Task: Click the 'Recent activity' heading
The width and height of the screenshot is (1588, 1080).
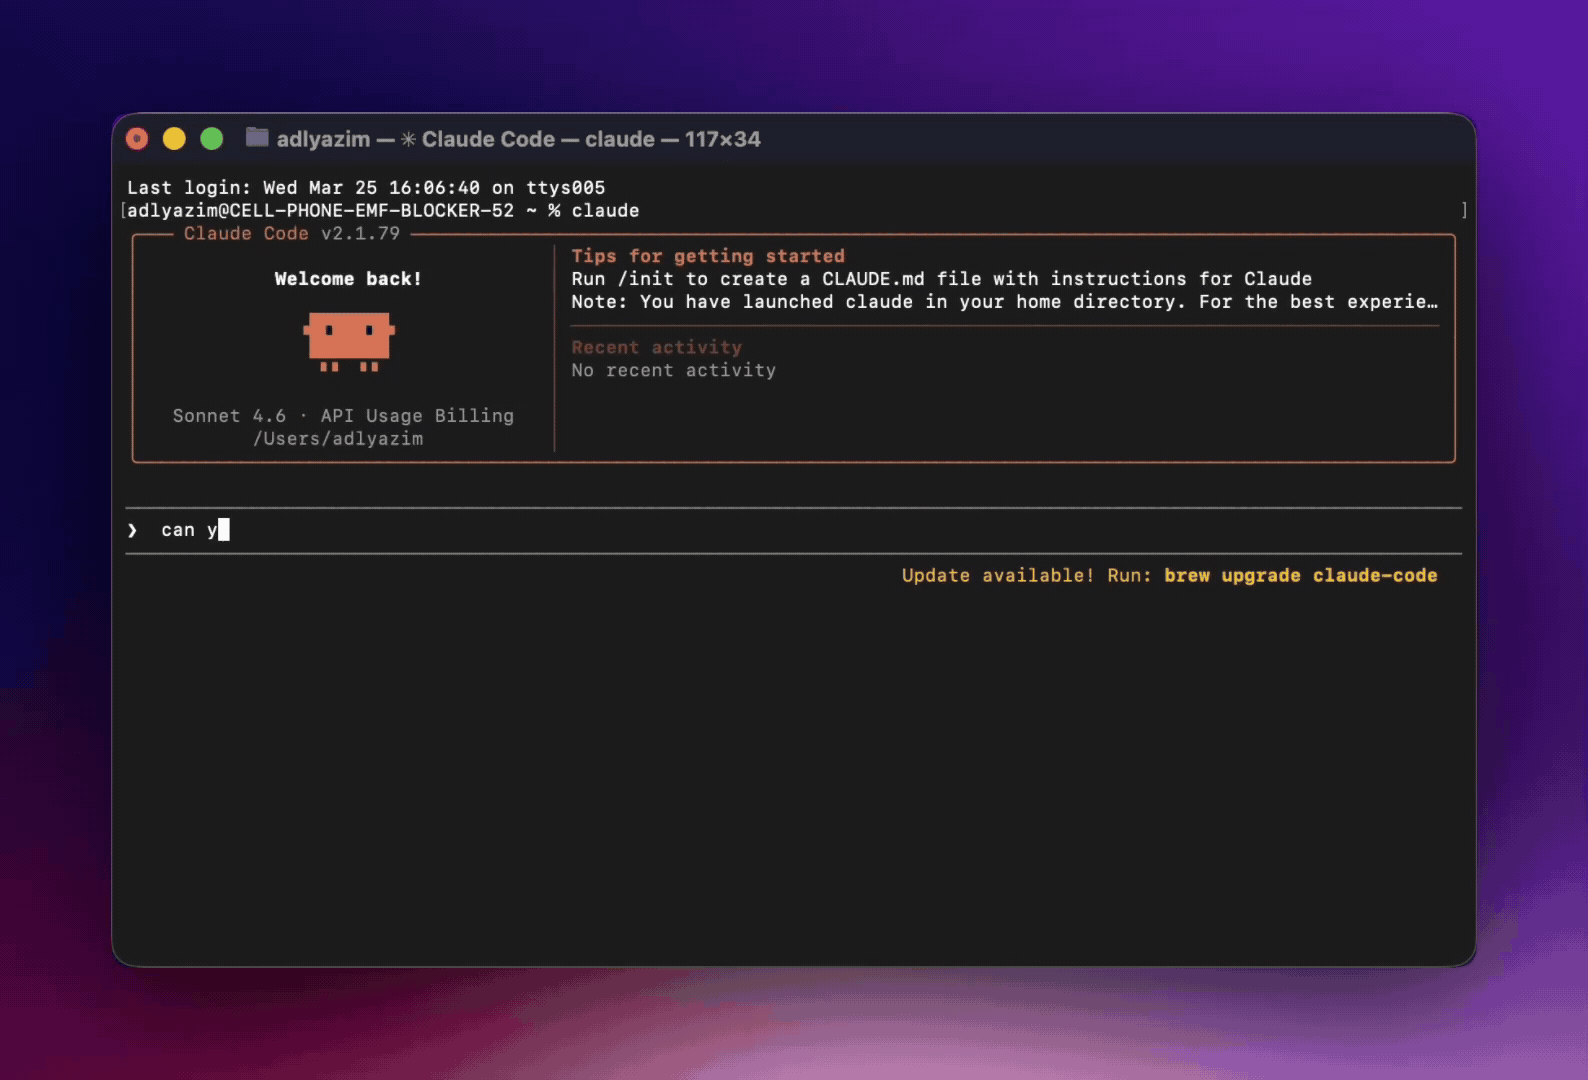Action: (x=656, y=347)
